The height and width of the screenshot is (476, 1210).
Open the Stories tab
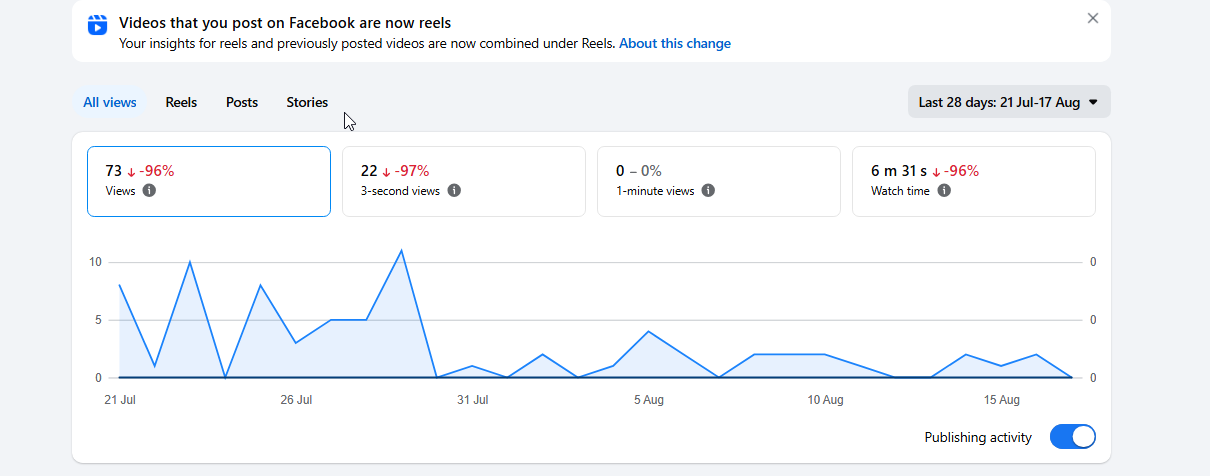(x=307, y=102)
